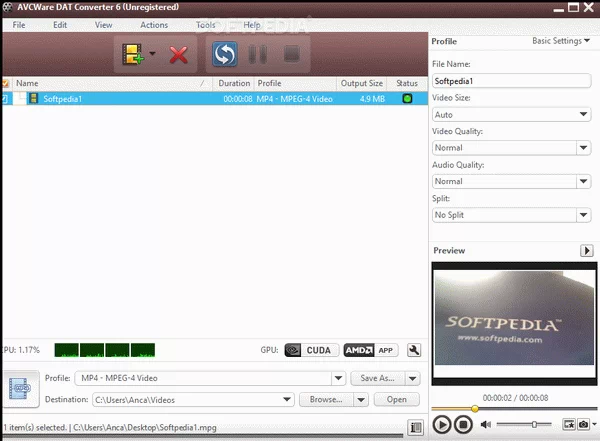600x441 pixels.
Task: Click the 4.9 MB output size cell
Action: 372,99
